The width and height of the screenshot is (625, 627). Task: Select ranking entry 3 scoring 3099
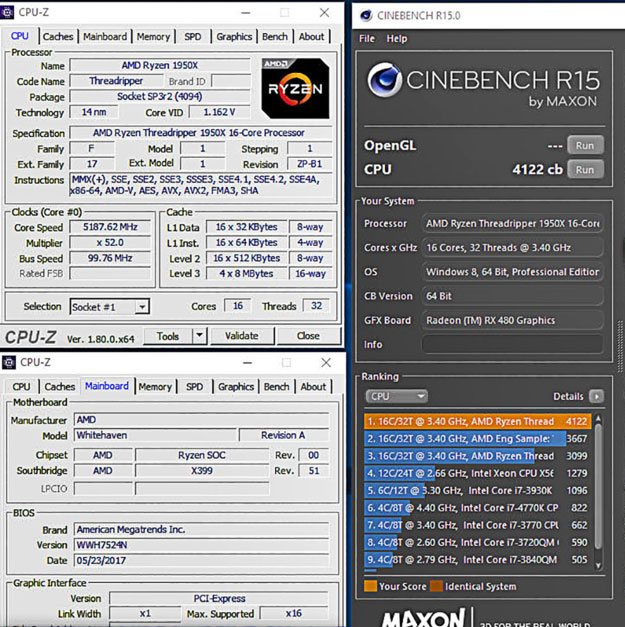pos(477,456)
